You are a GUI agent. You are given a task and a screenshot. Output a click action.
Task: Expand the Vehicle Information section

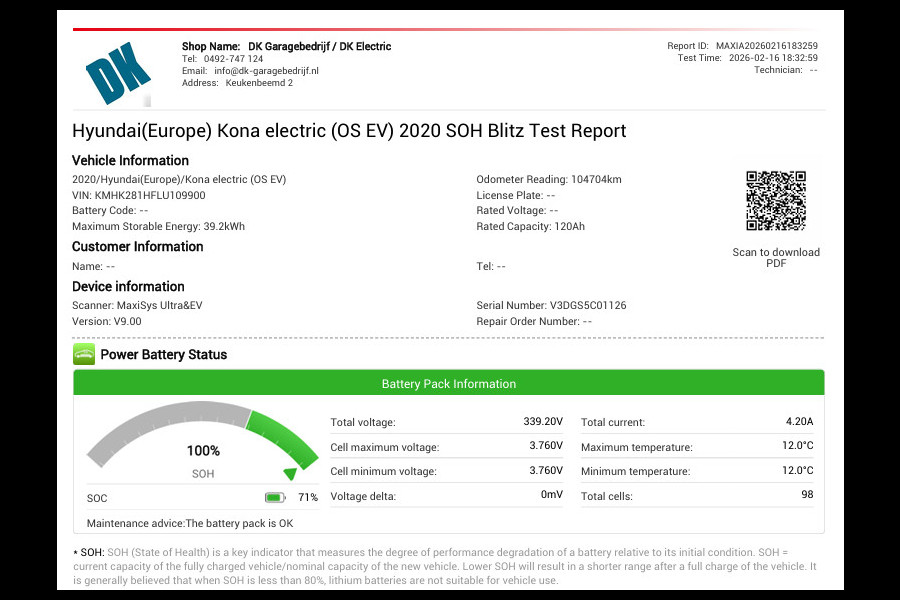coord(130,160)
